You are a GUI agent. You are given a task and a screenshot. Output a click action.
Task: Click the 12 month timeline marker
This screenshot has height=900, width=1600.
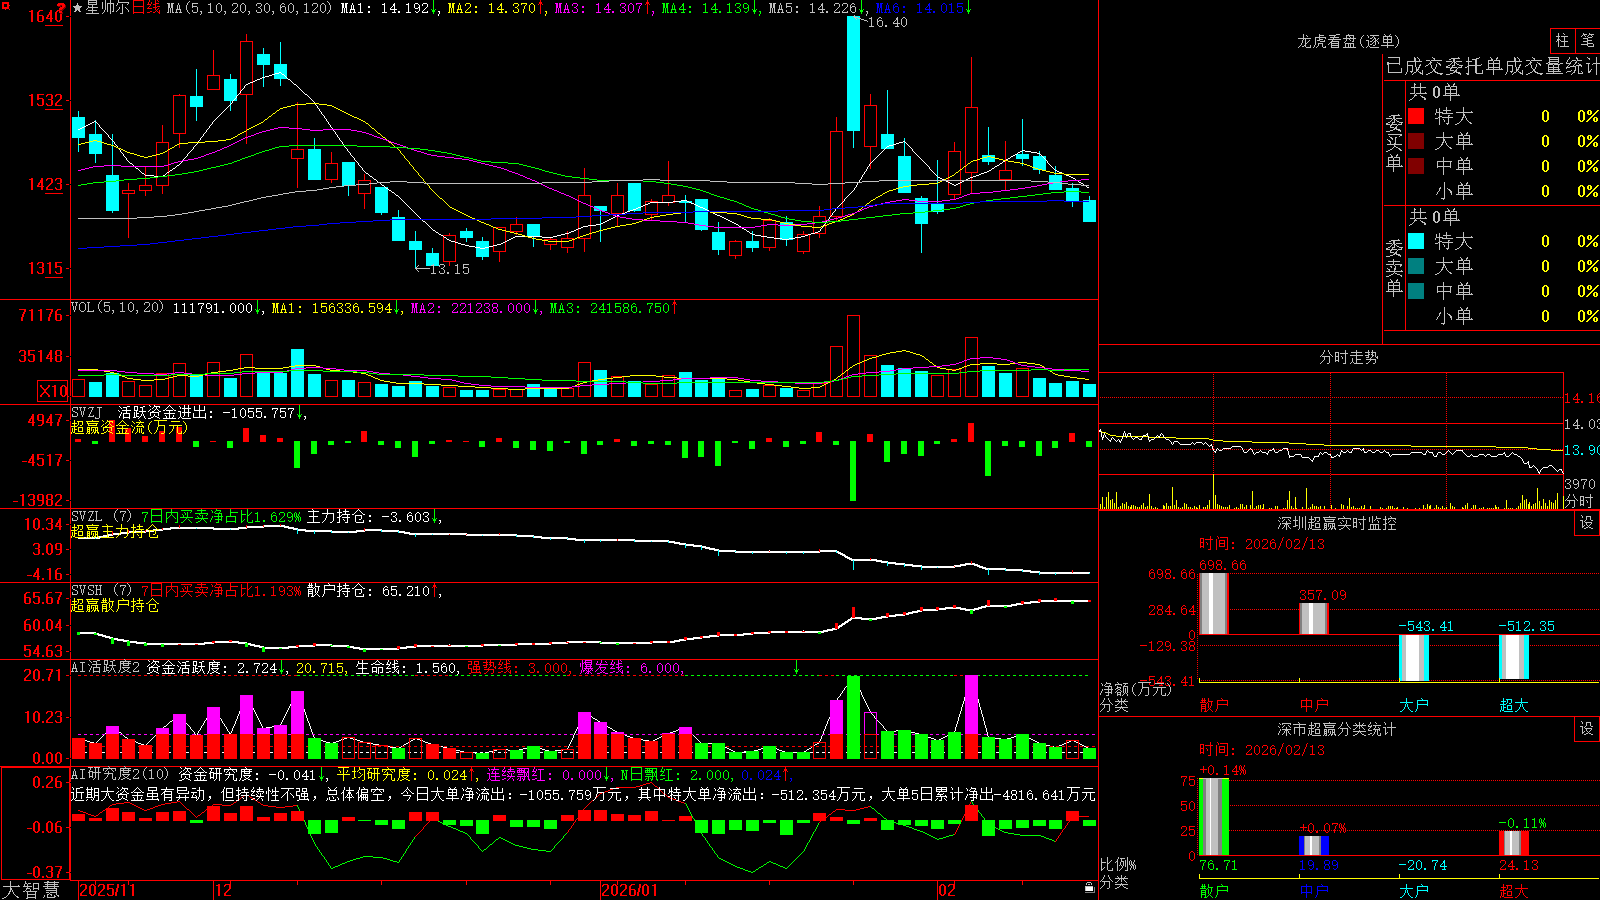click(223, 890)
